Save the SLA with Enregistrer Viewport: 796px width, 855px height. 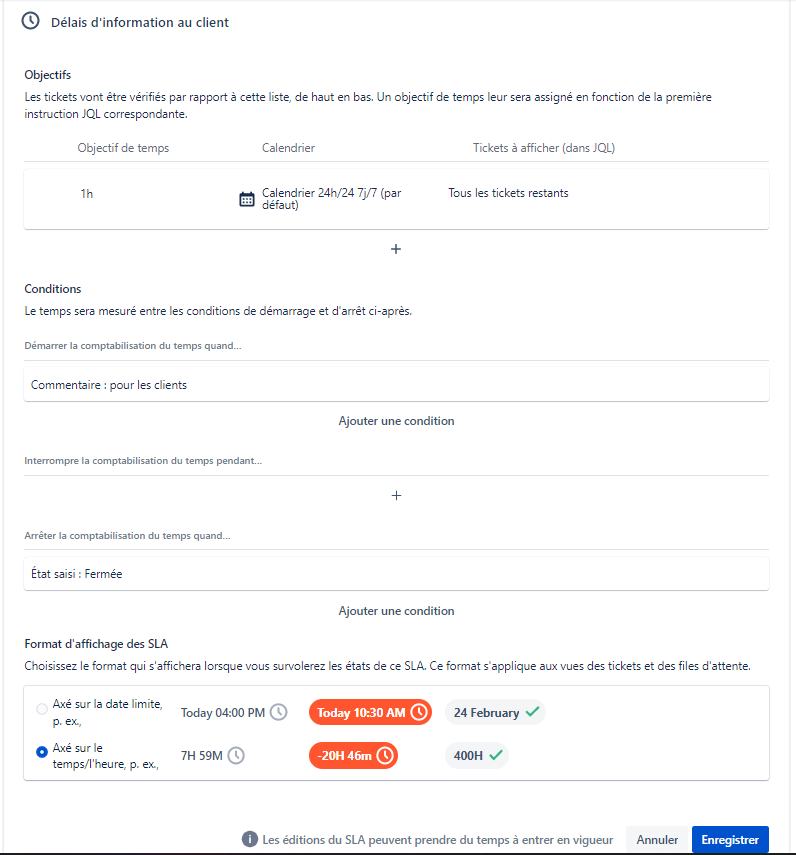coord(730,840)
